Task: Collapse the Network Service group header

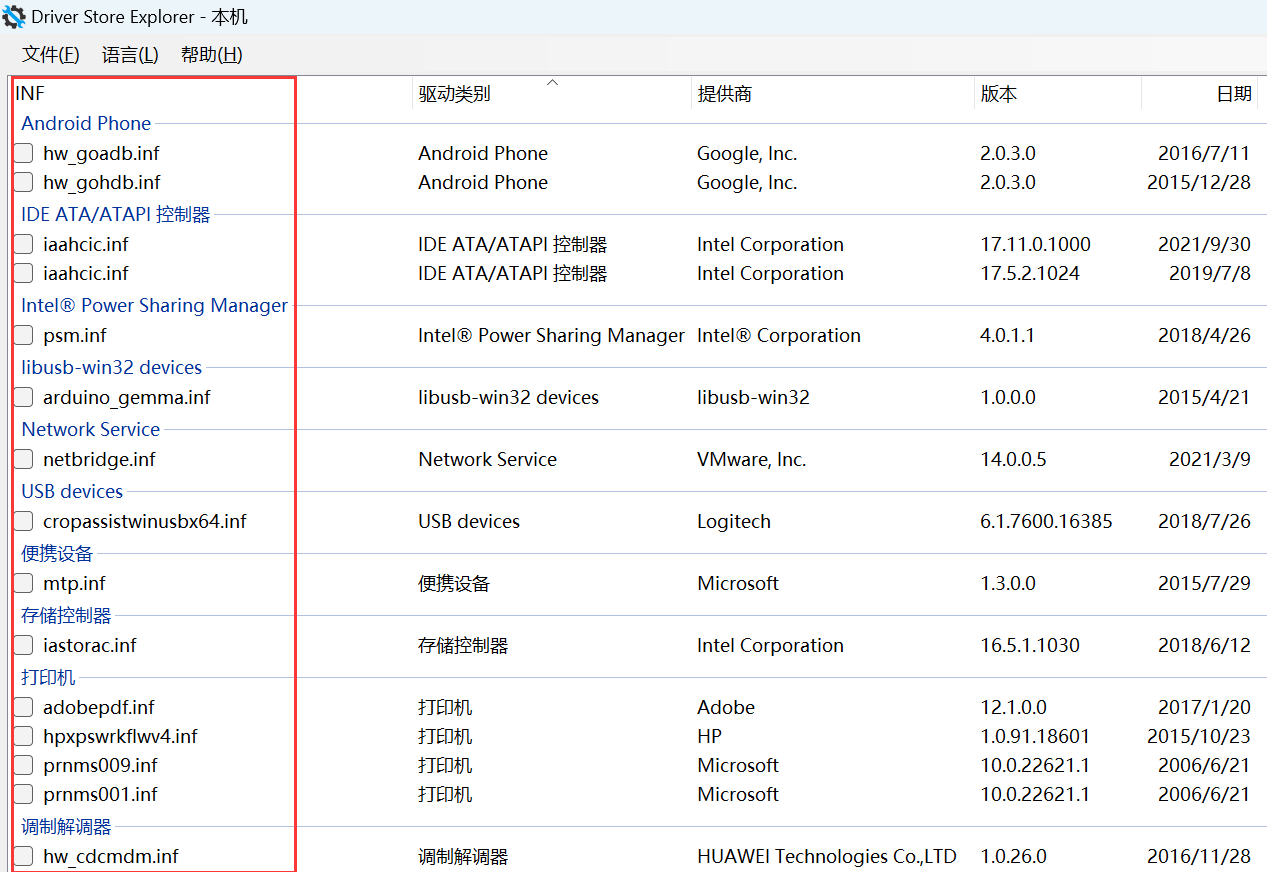Action: pyautogui.click(x=91, y=430)
